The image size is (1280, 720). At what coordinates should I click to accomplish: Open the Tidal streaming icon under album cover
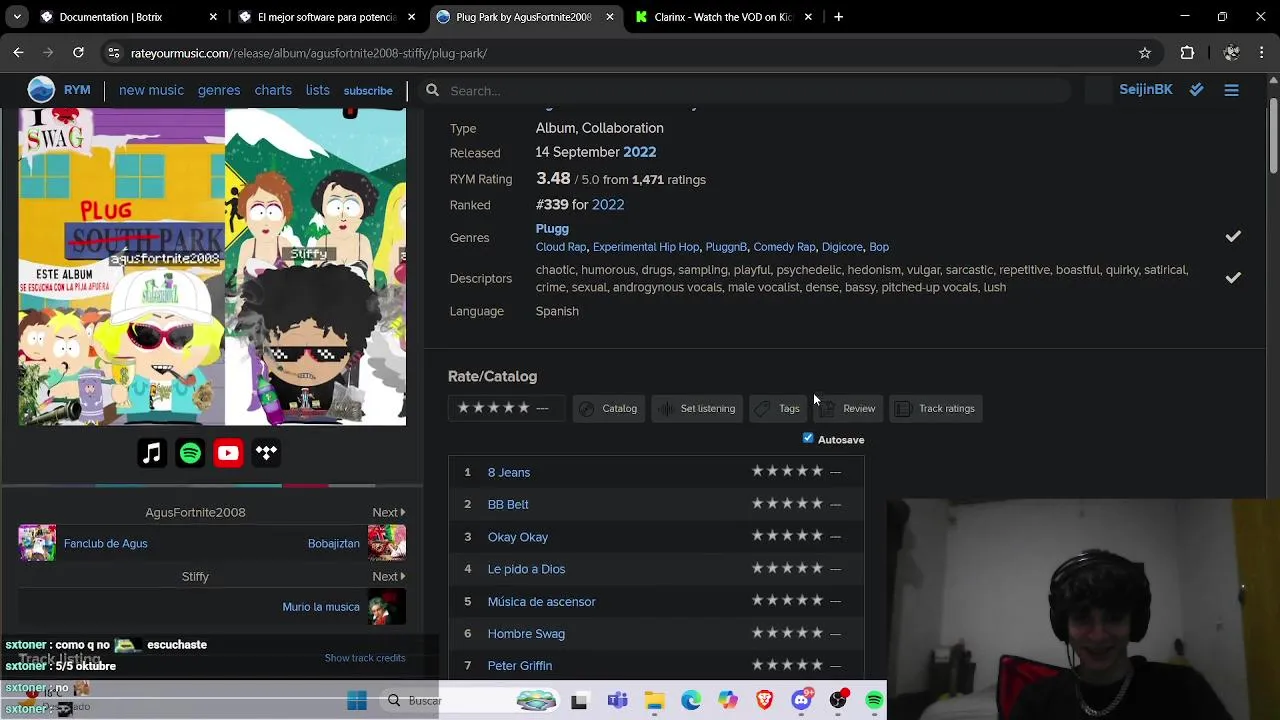click(266, 453)
